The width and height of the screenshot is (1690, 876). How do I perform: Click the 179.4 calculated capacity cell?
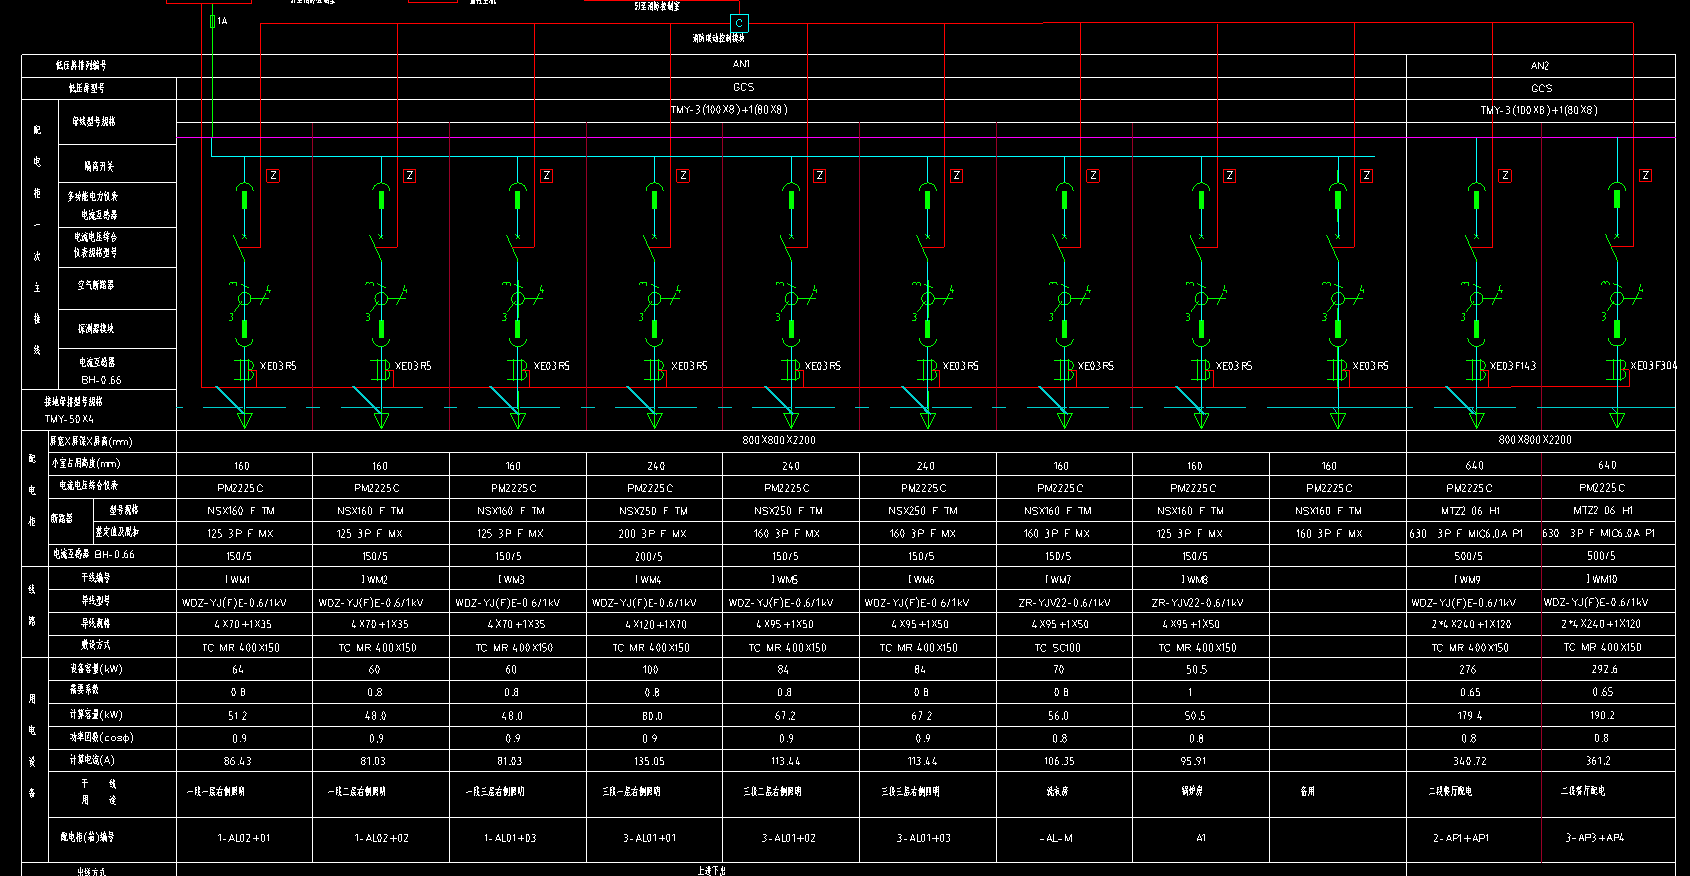click(1470, 716)
